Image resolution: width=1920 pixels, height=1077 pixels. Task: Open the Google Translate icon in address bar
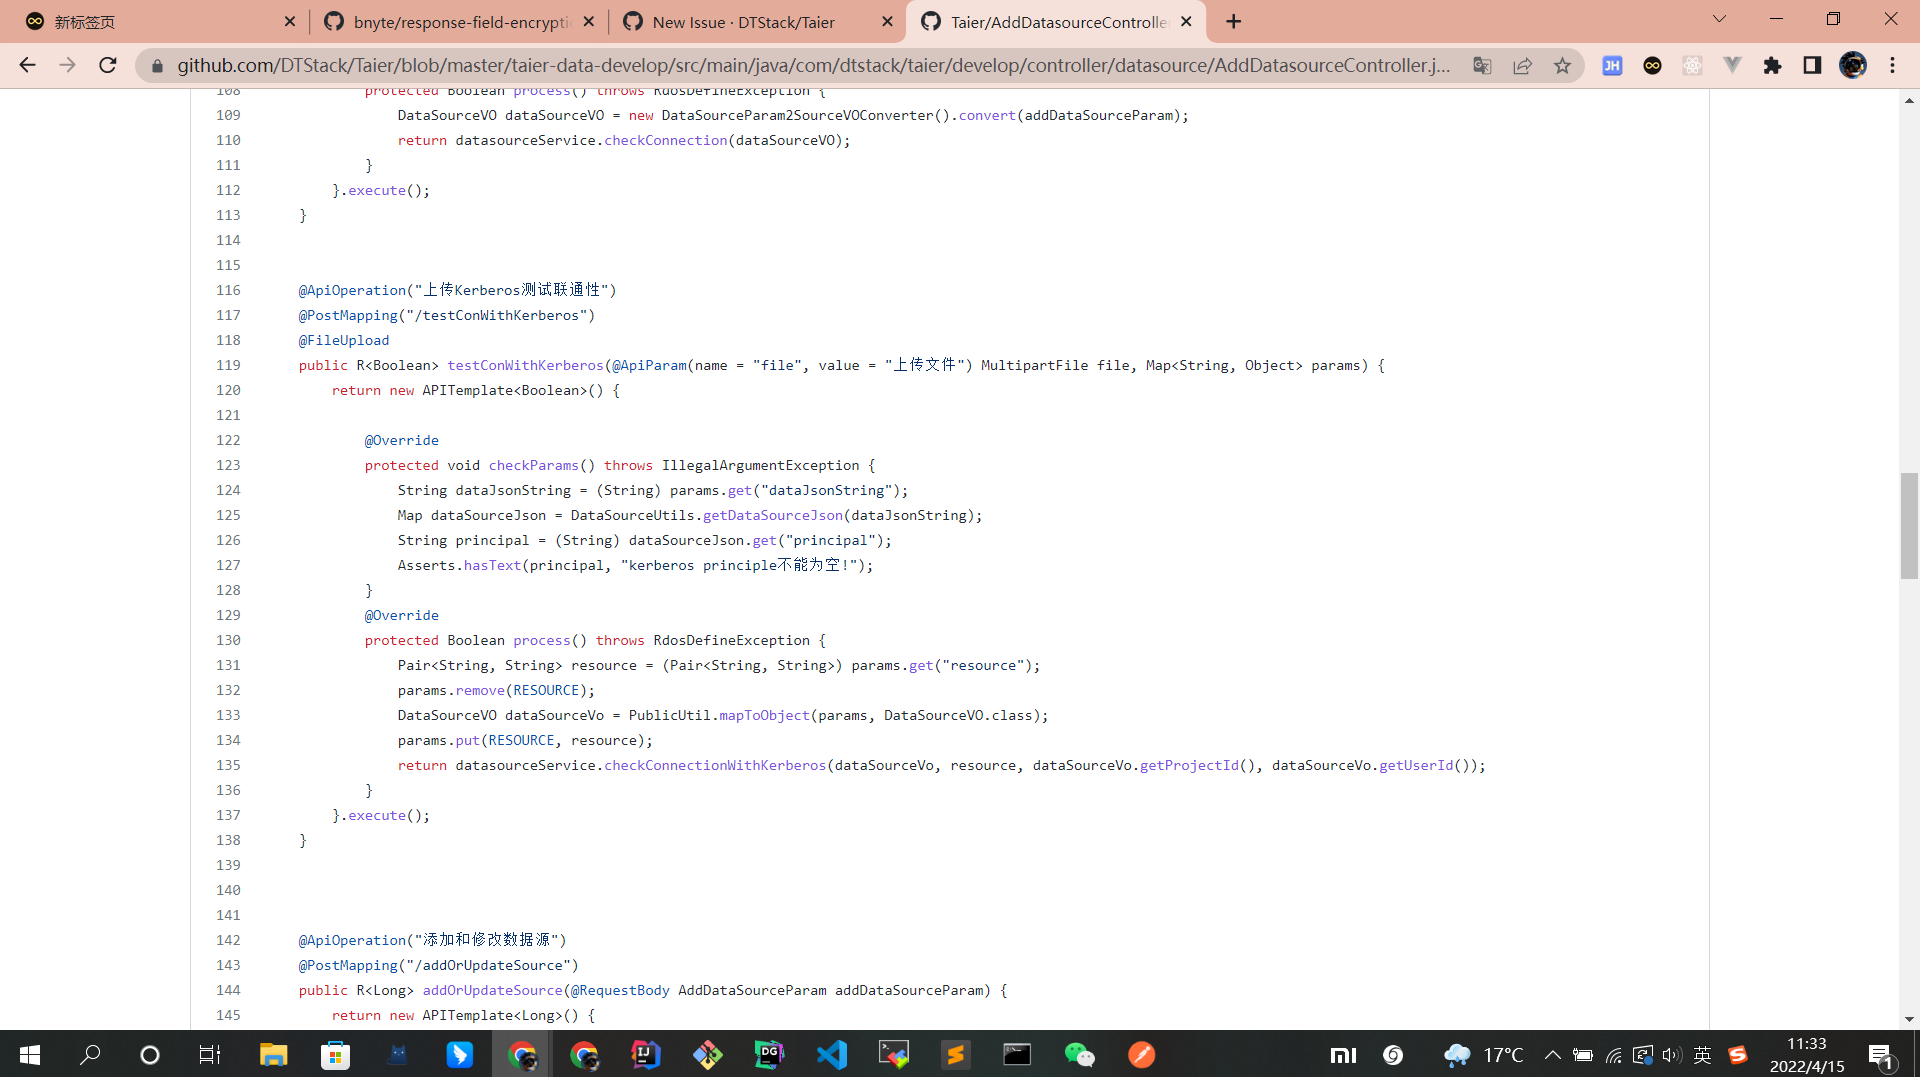point(1483,65)
